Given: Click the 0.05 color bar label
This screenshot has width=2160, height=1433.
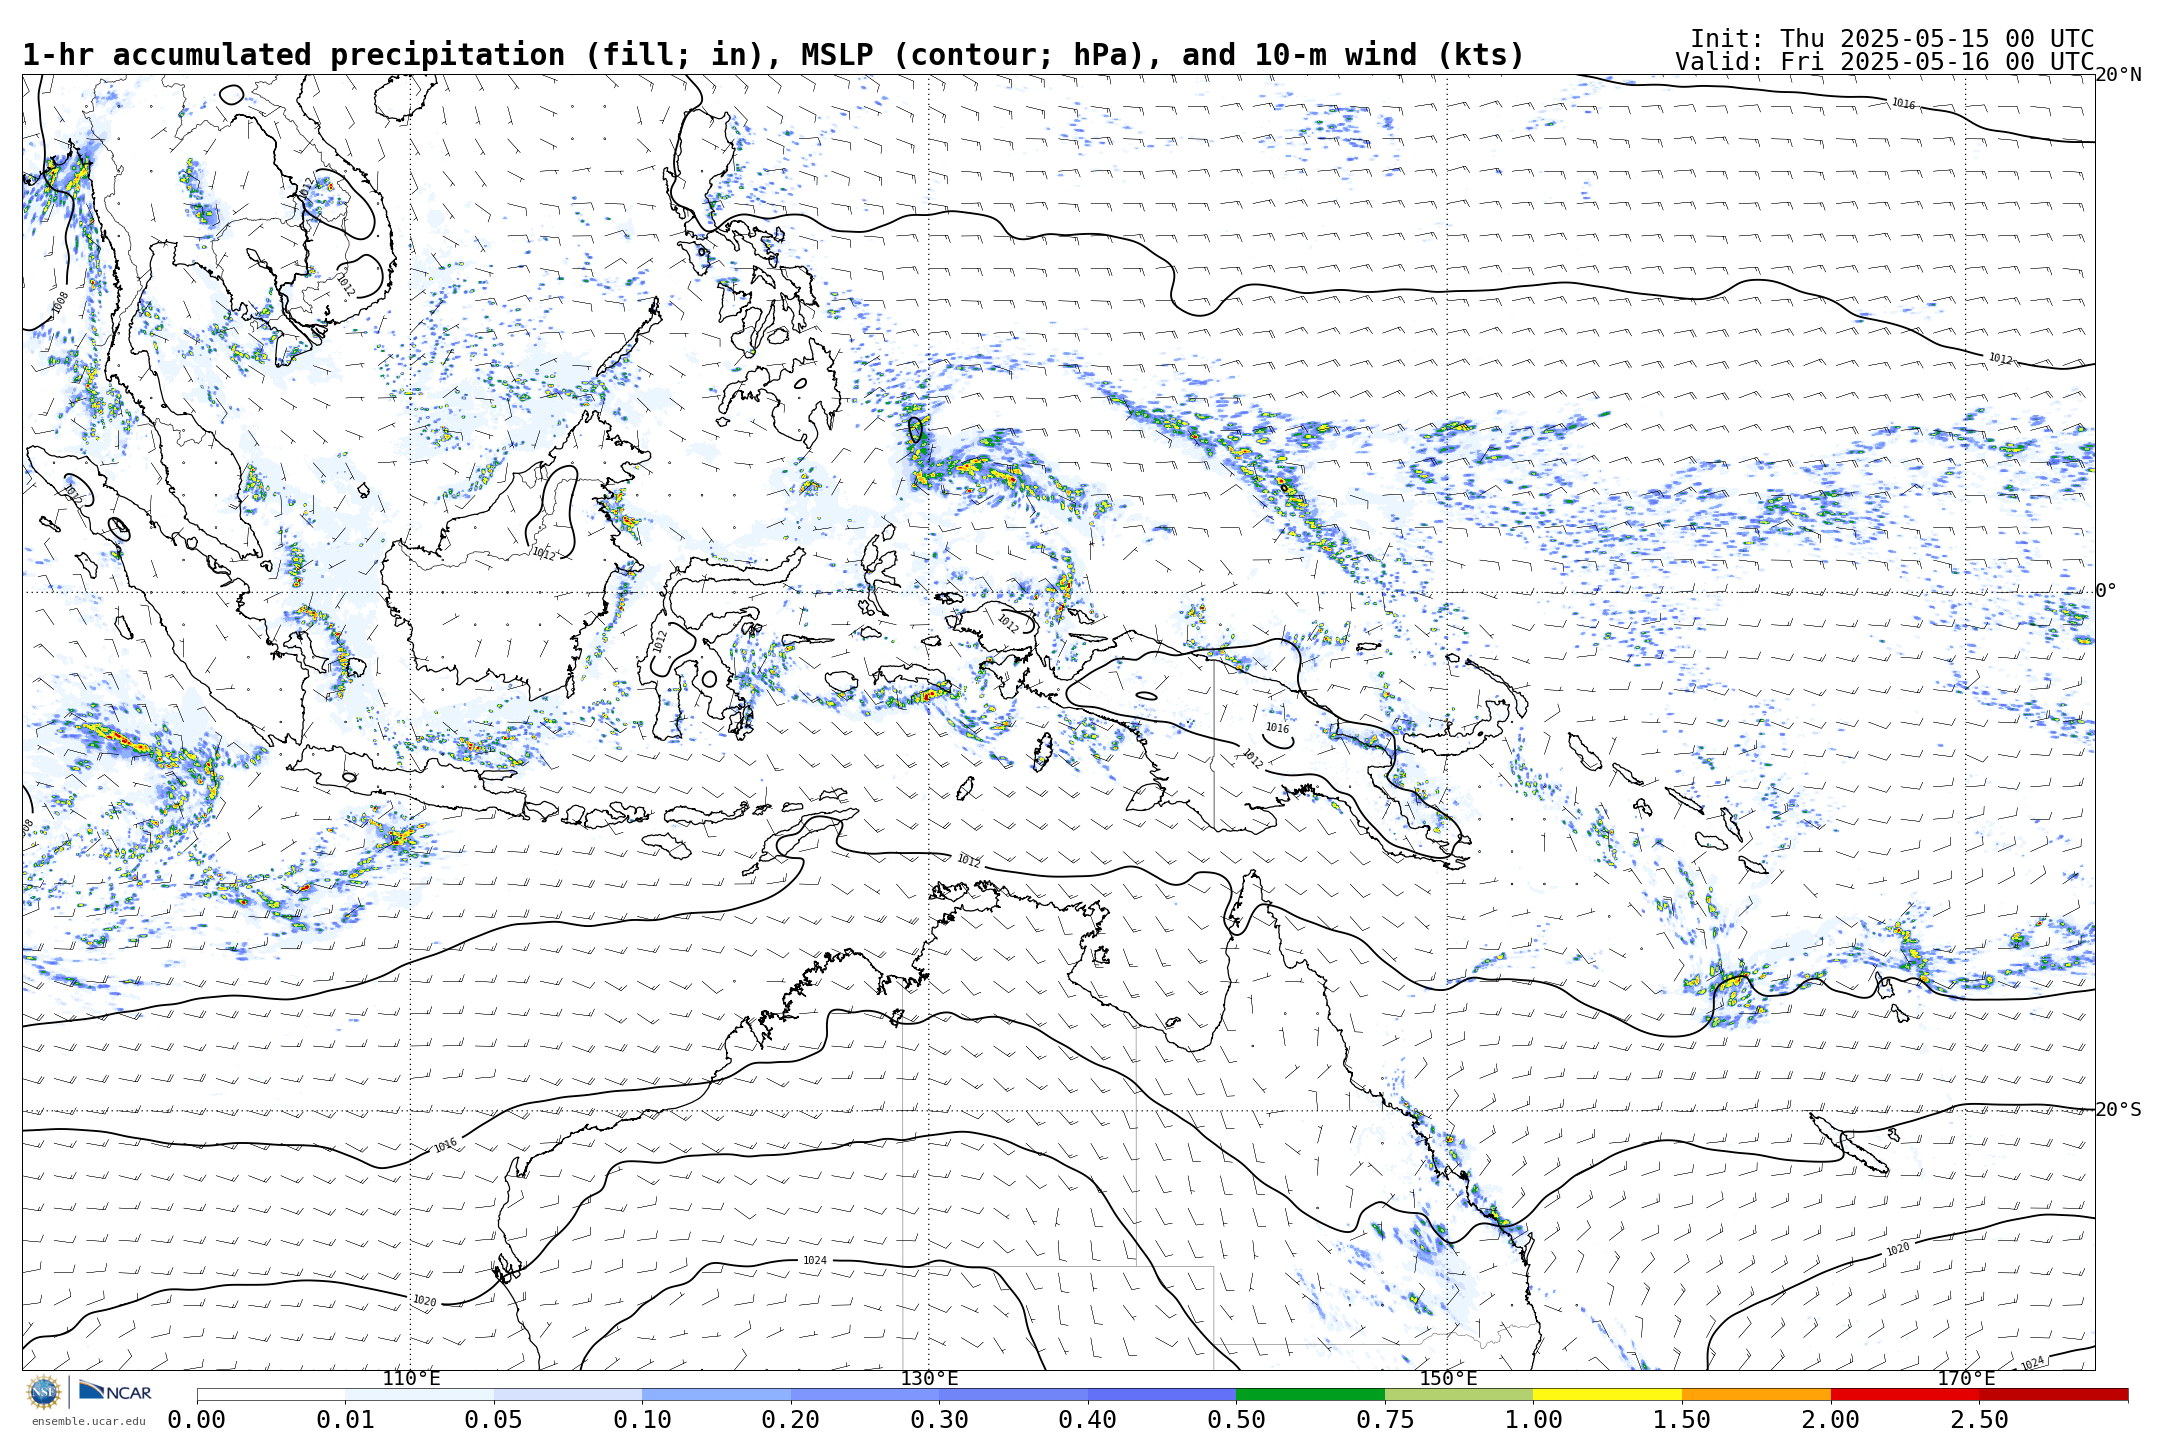Looking at the screenshot, I should click(x=494, y=1420).
